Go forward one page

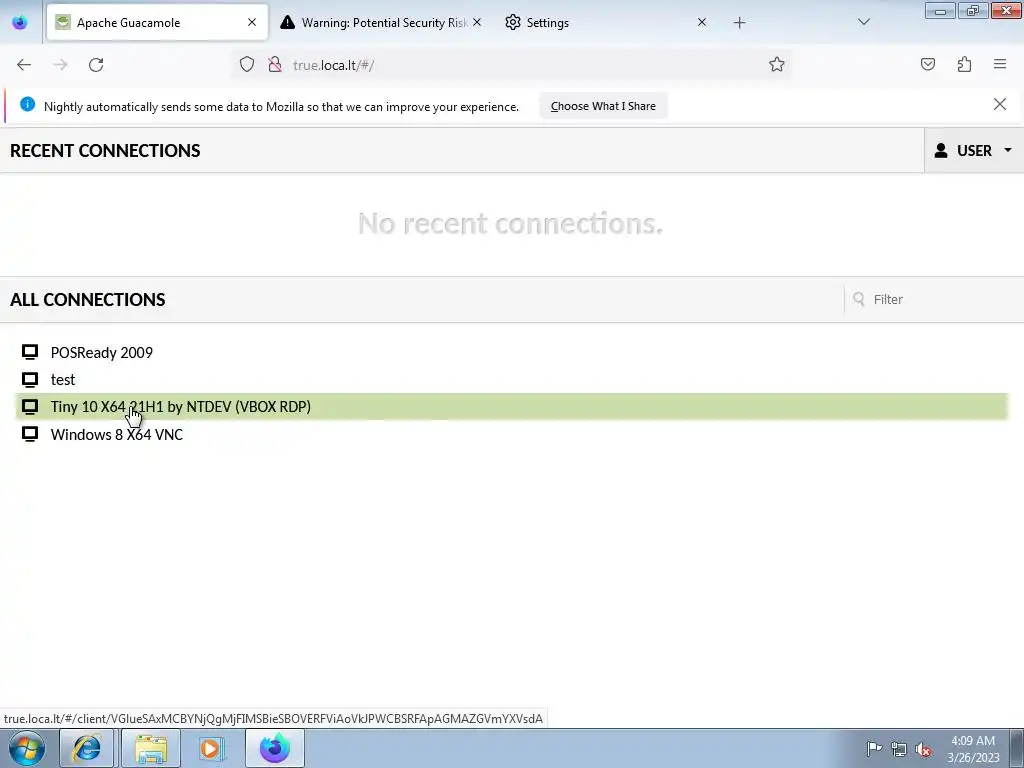[60, 65]
